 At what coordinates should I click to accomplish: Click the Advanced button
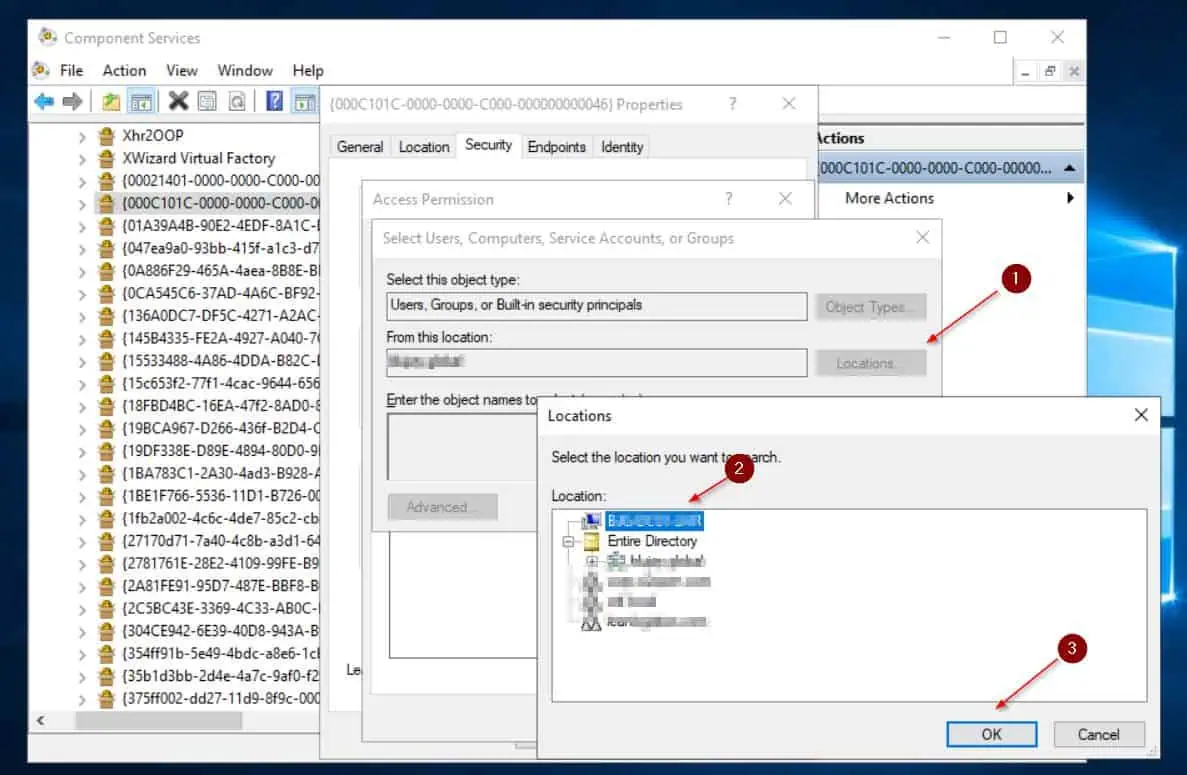pos(442,506)
